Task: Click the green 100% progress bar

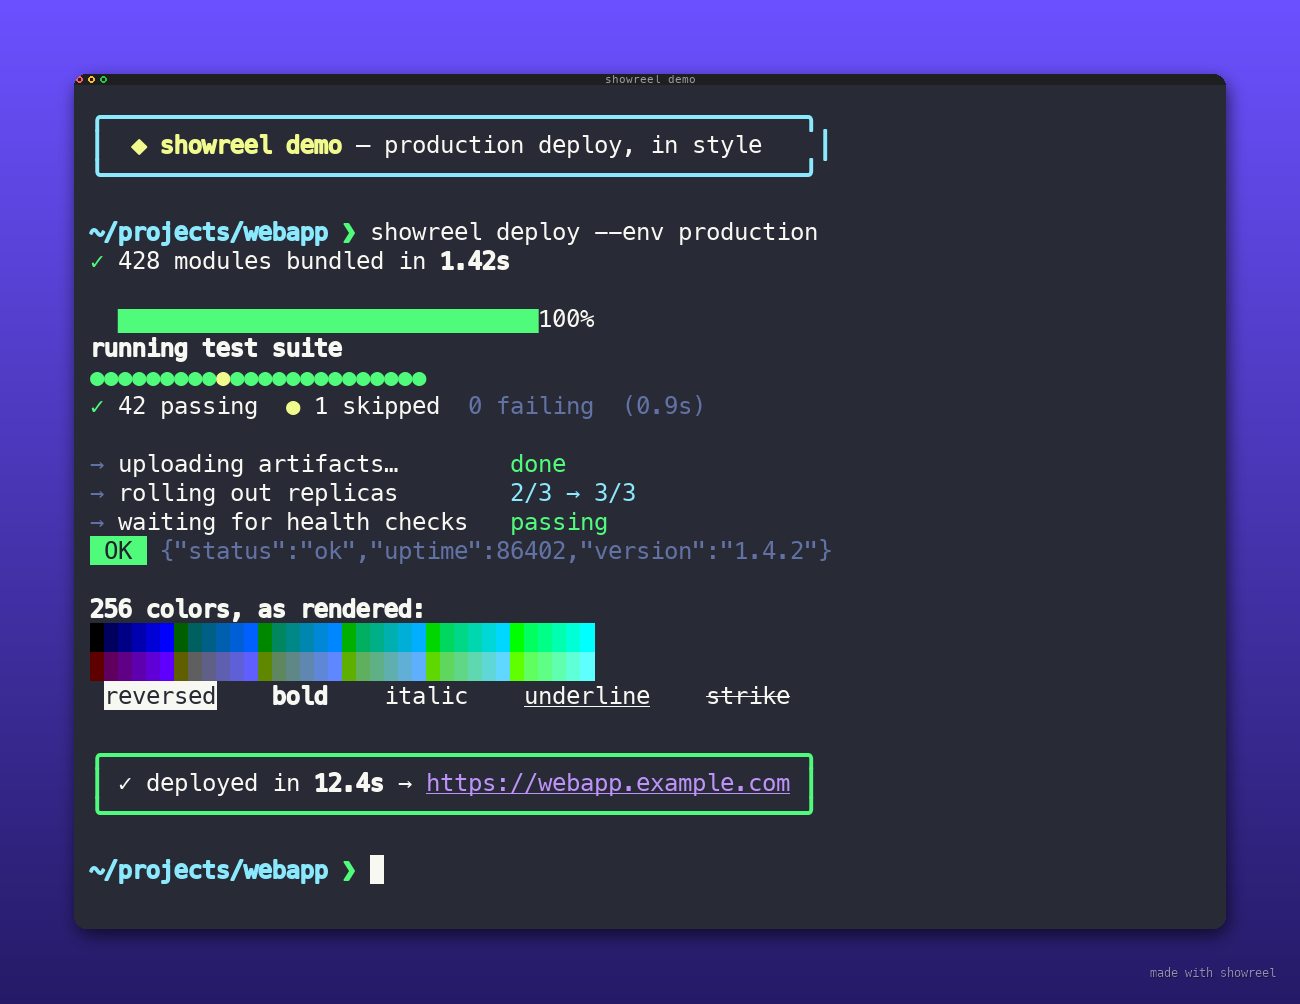Action: click(328, 320)
